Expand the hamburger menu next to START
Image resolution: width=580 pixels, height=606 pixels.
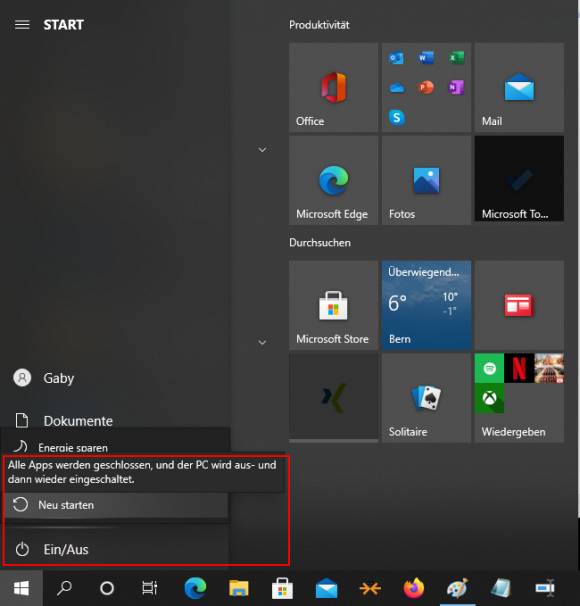click(x=22, y=25)
